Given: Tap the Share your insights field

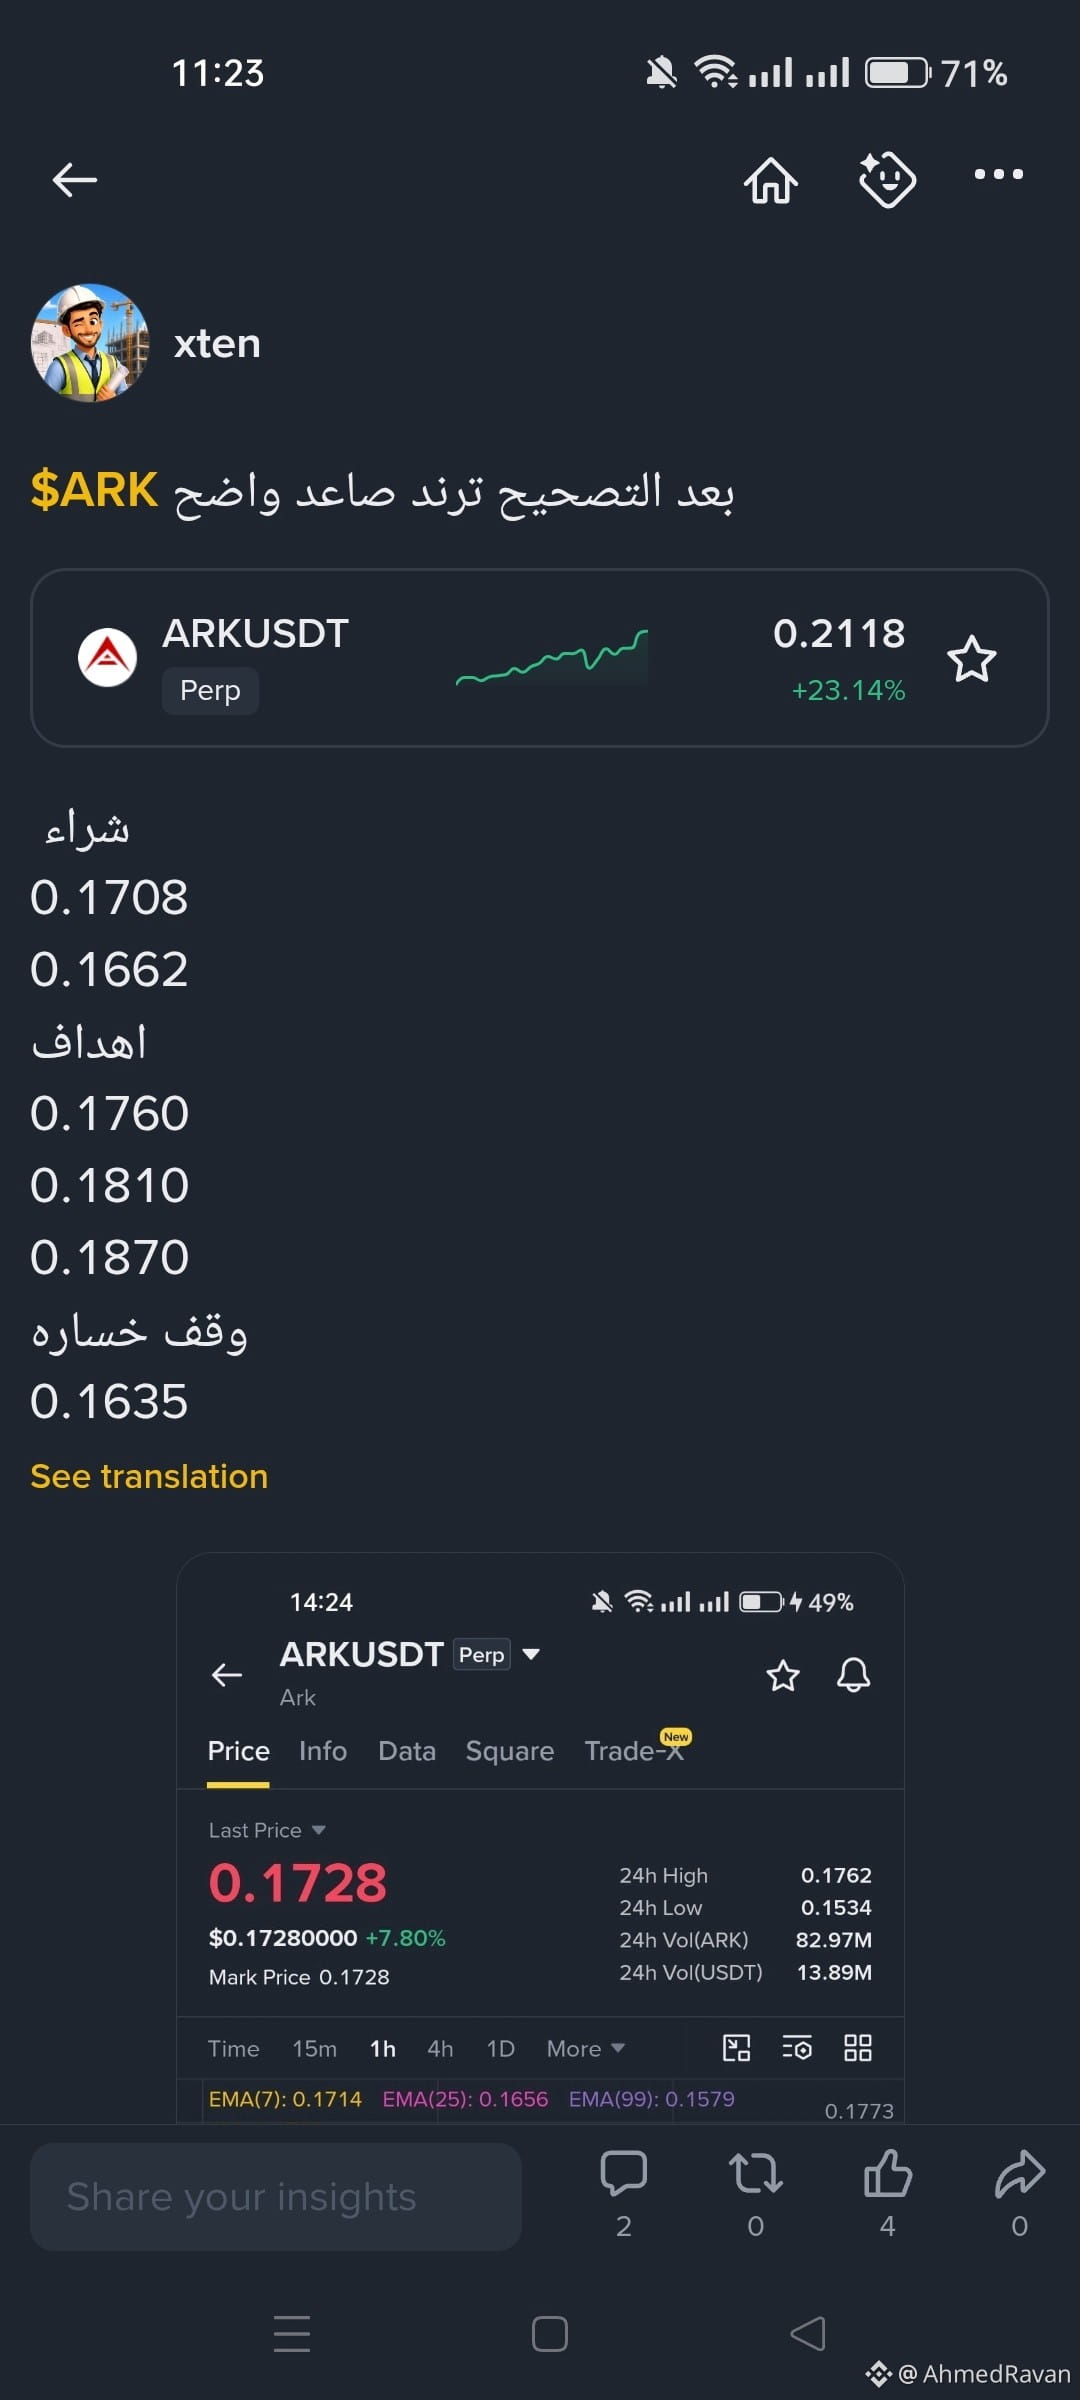Looking at the screenshot, I should tap(276, 2197).
